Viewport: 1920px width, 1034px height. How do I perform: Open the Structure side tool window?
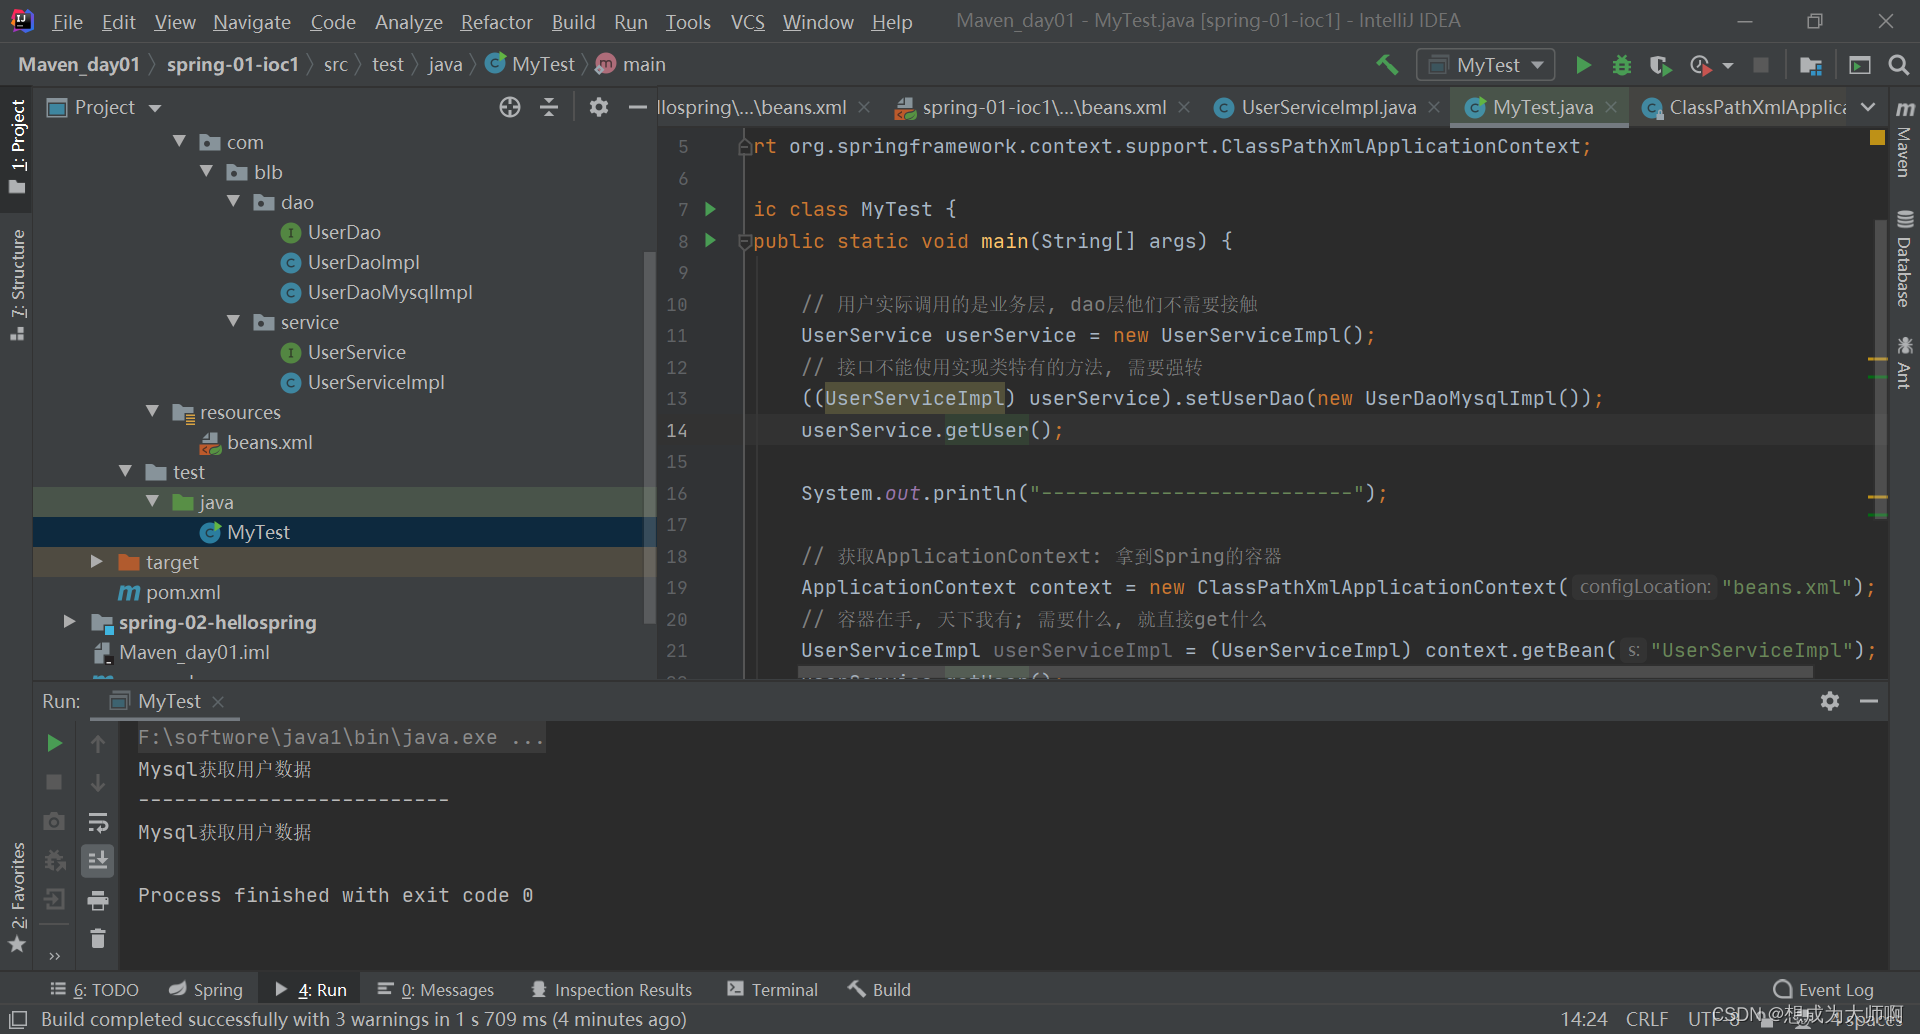coord(17,285)
